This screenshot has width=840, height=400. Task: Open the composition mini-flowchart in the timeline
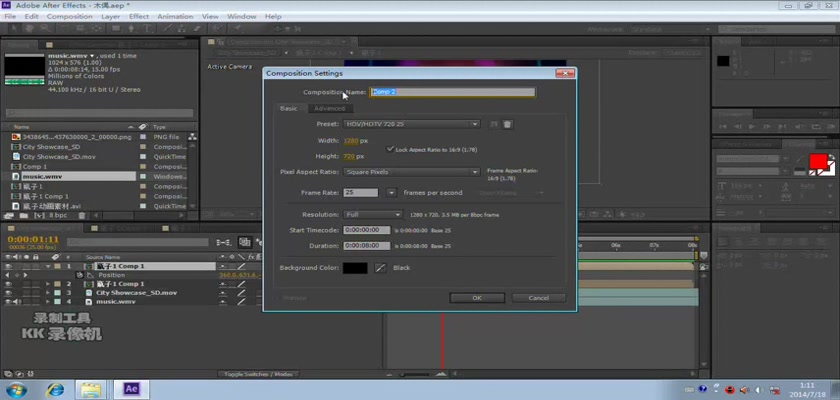coord(223,243)
